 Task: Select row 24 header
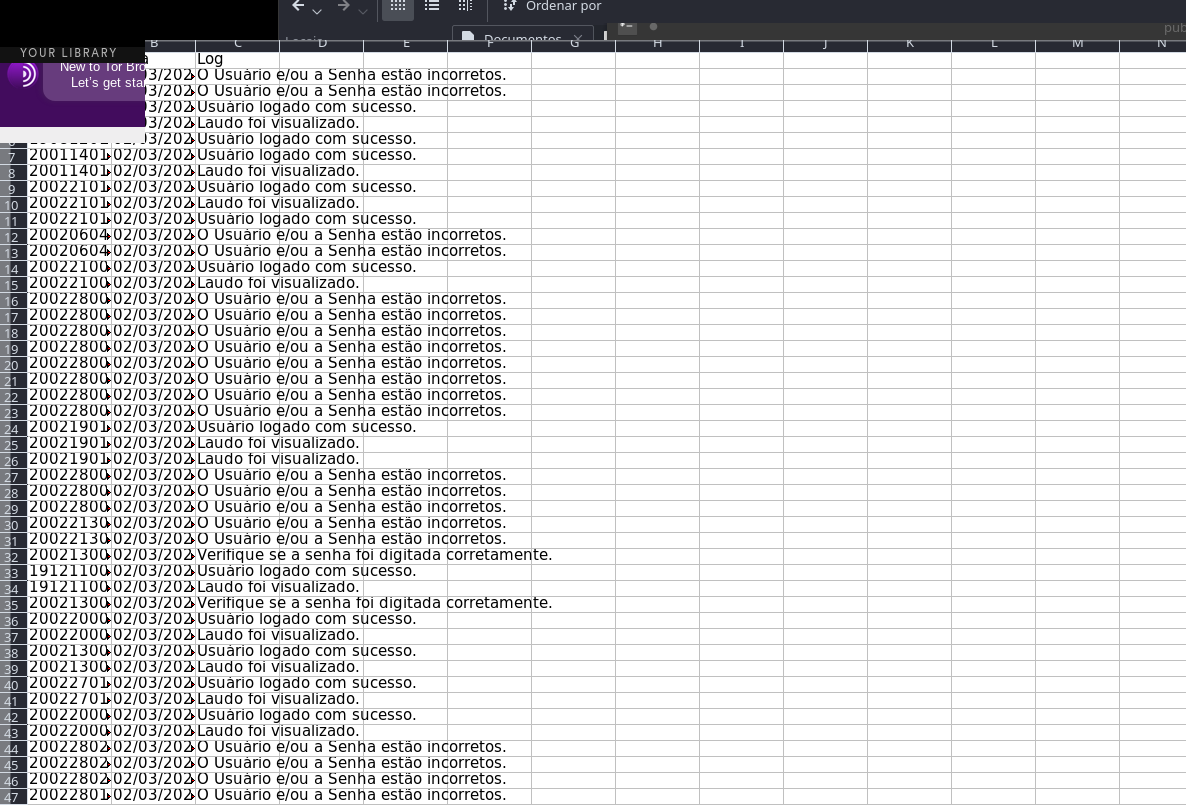pos(13,429)
